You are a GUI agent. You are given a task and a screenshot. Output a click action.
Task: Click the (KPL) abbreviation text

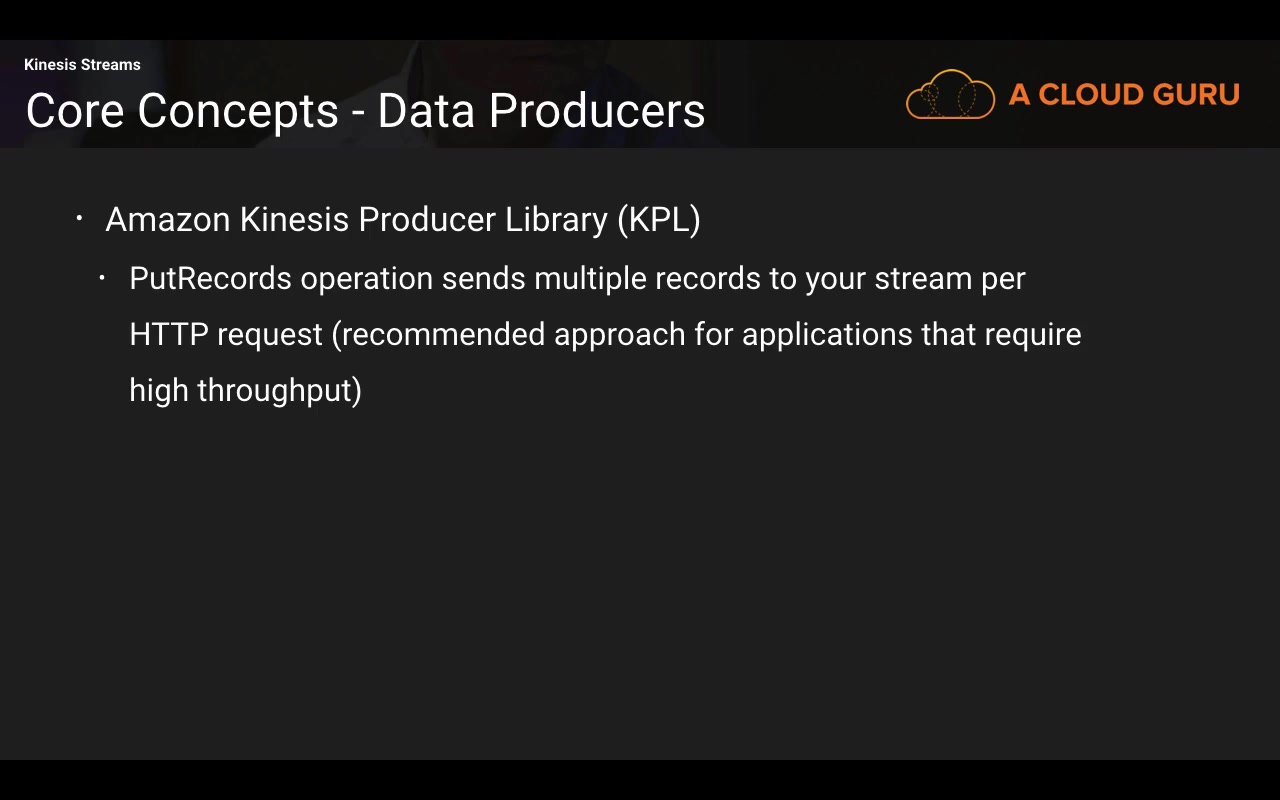pyautogui.click(x=658, y=220)
